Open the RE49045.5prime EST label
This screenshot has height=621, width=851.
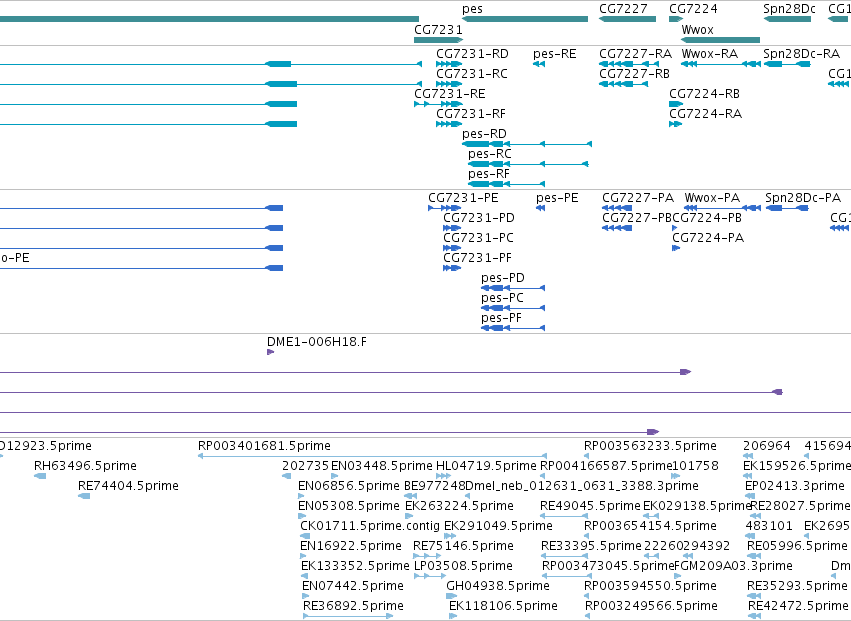(590, 506)
